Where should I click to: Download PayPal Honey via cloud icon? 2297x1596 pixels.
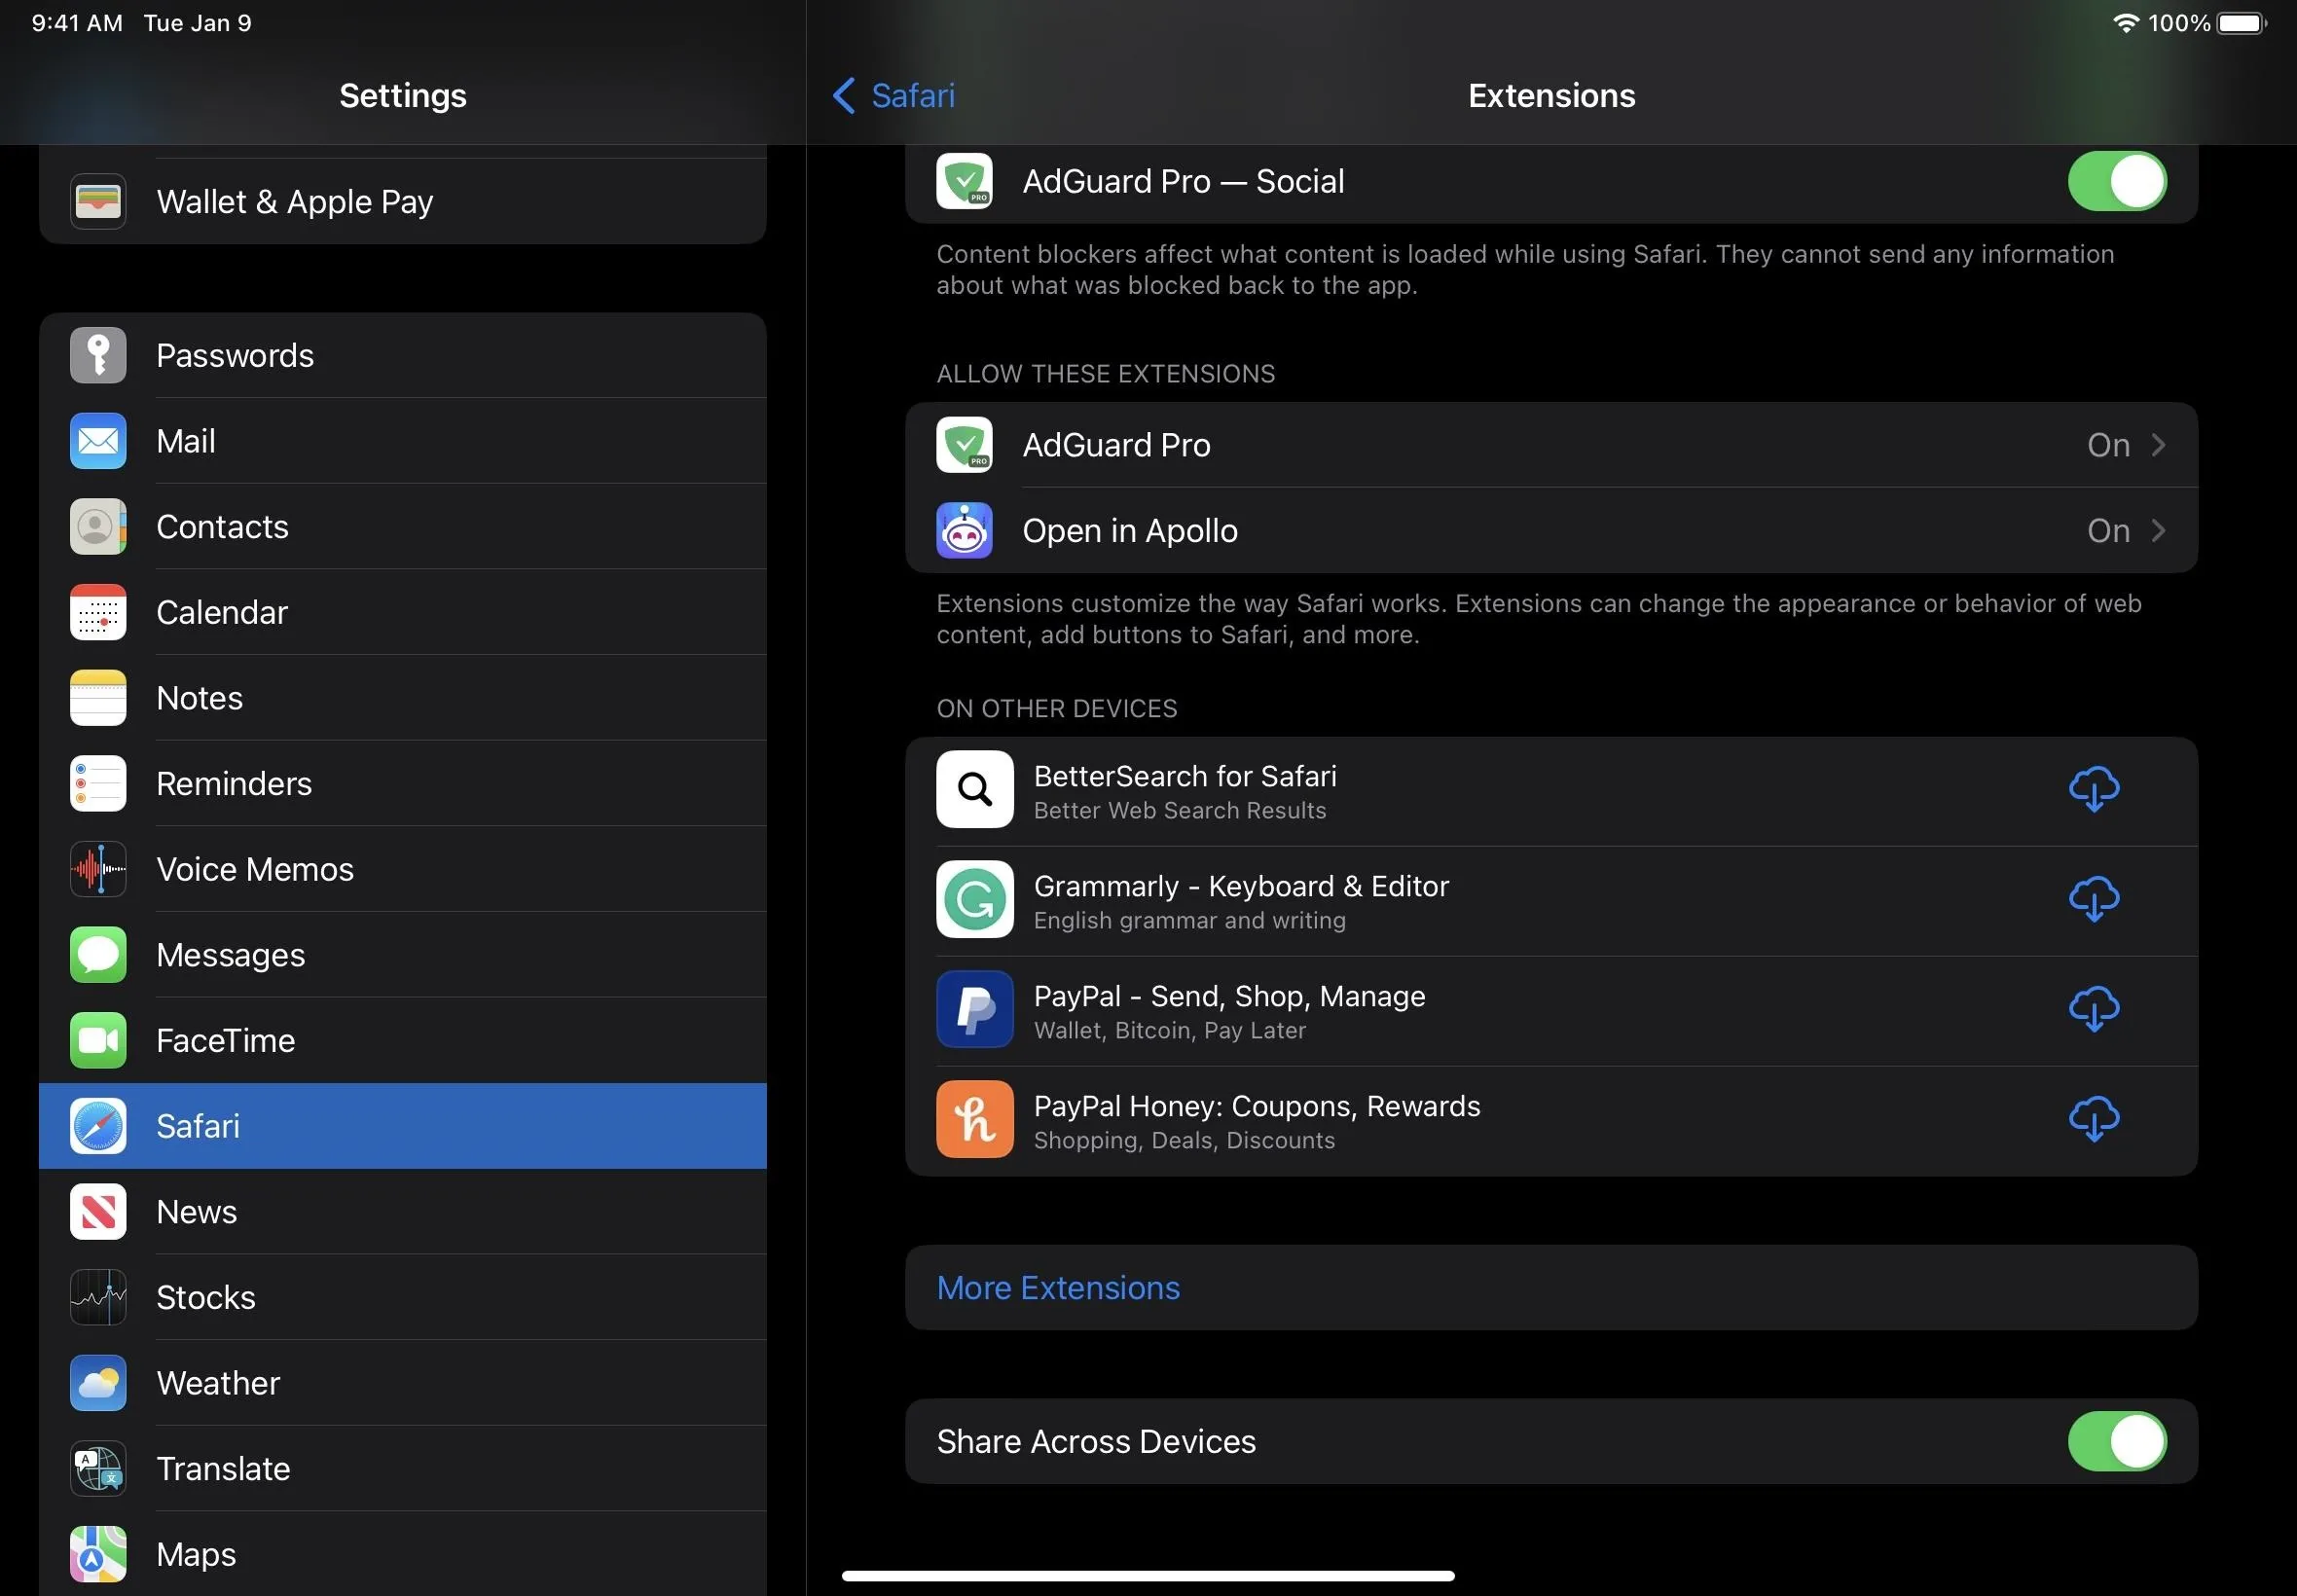click(x=2094, y=1120)
